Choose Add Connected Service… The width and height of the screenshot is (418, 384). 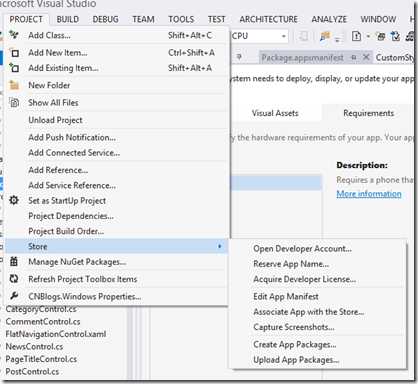coord(117,152)
